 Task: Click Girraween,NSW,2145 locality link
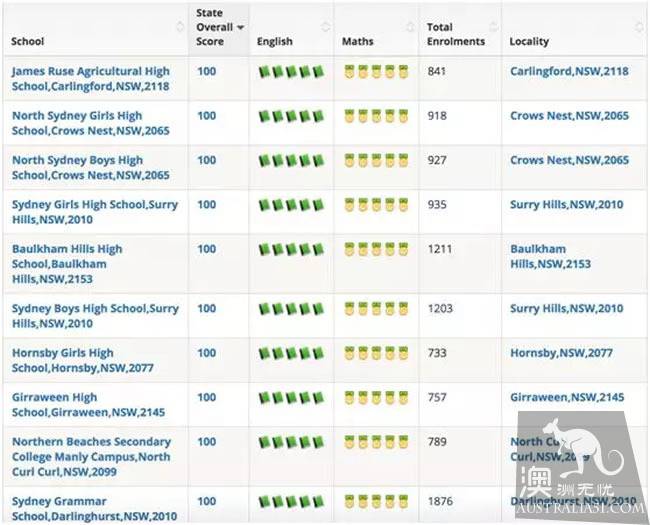tap(567, 397)
